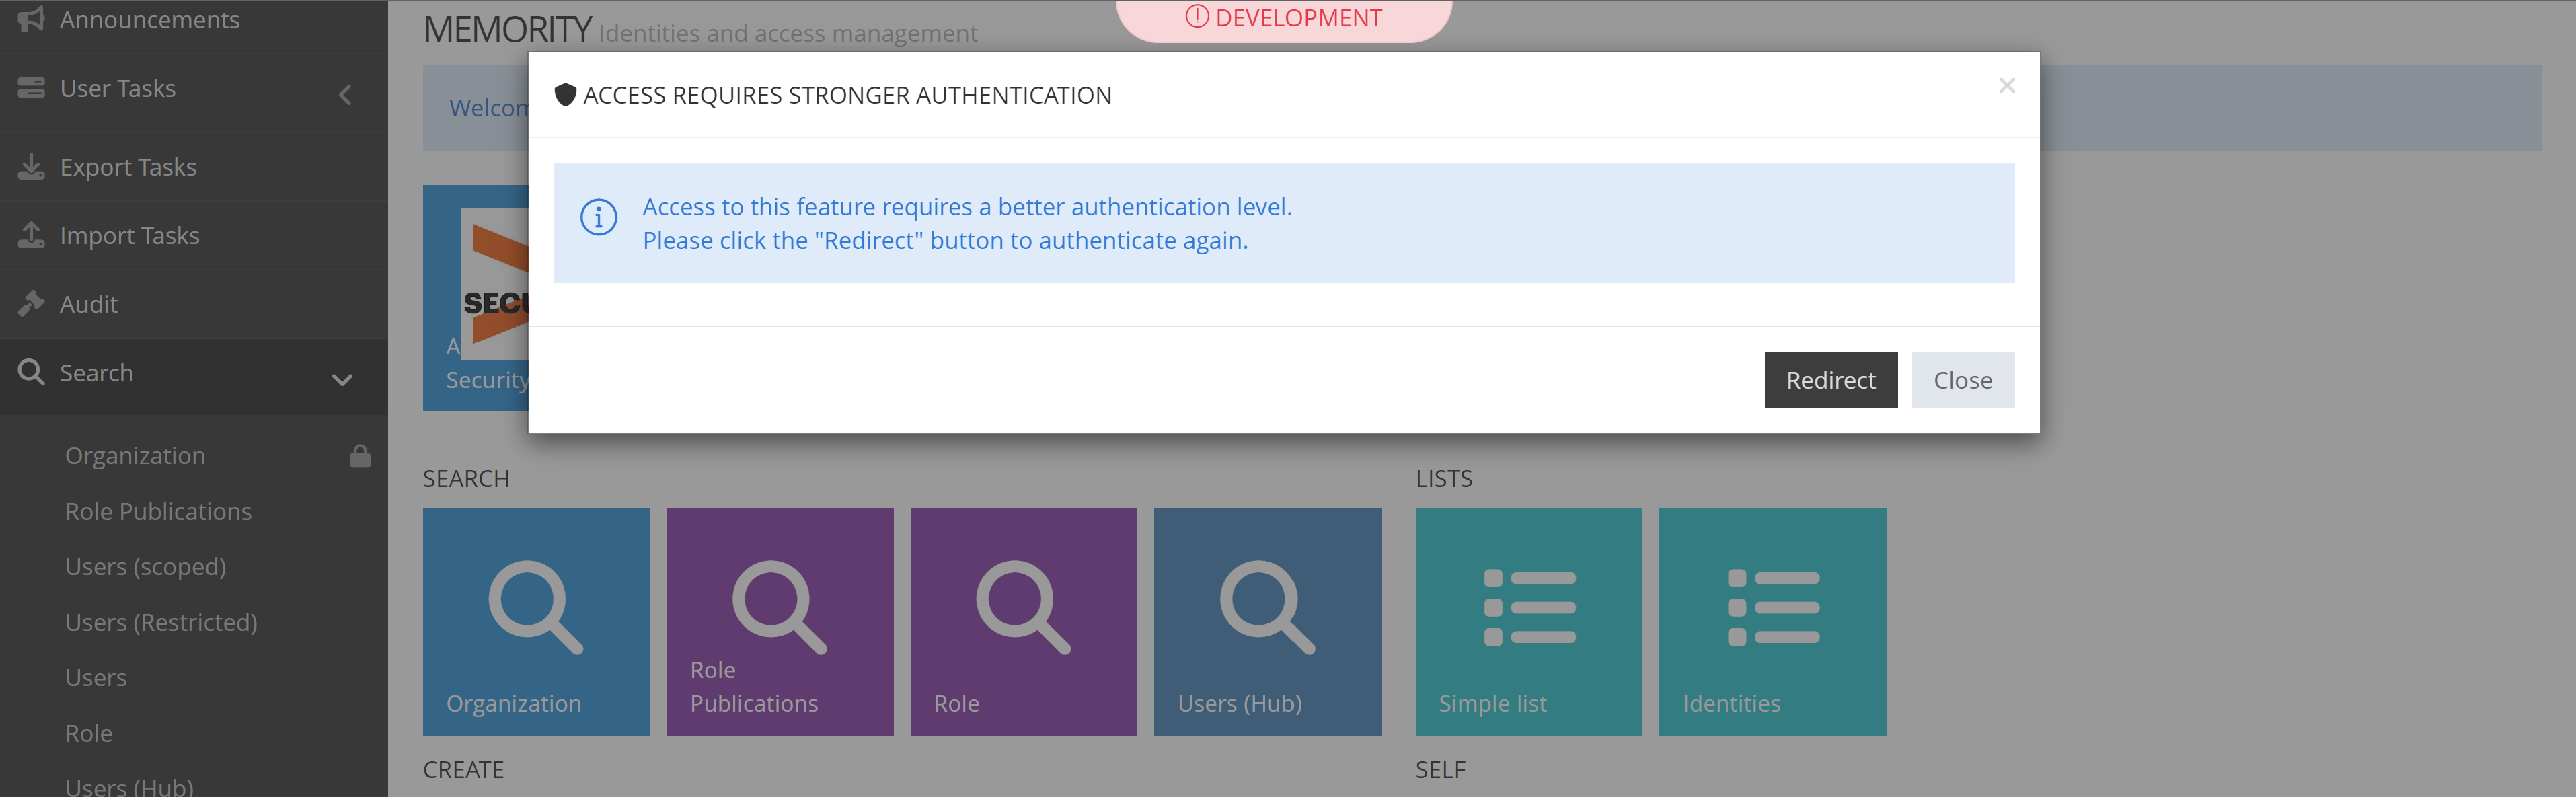2576x797 pixels.
Task: Expand User Tasks with left chevron
Action: (345, 95)
